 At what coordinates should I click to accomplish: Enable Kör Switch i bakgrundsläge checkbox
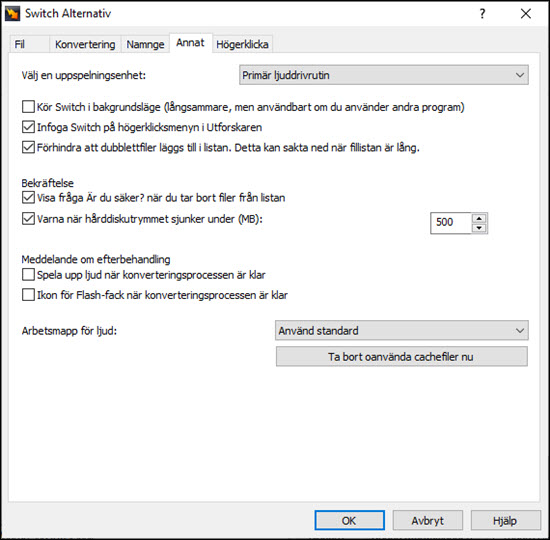(28, 107)
